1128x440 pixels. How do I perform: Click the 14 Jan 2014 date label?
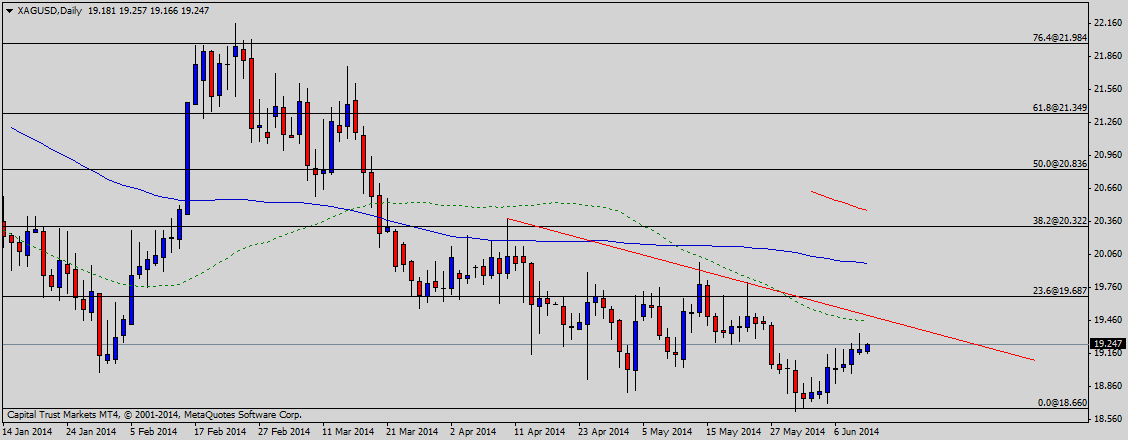click(x=28, y=432)
